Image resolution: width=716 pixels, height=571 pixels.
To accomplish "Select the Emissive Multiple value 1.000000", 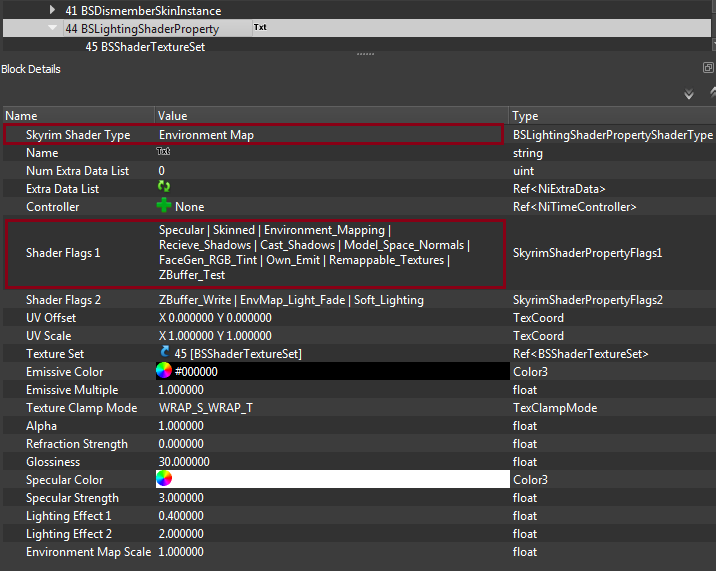I will point(181,390).
